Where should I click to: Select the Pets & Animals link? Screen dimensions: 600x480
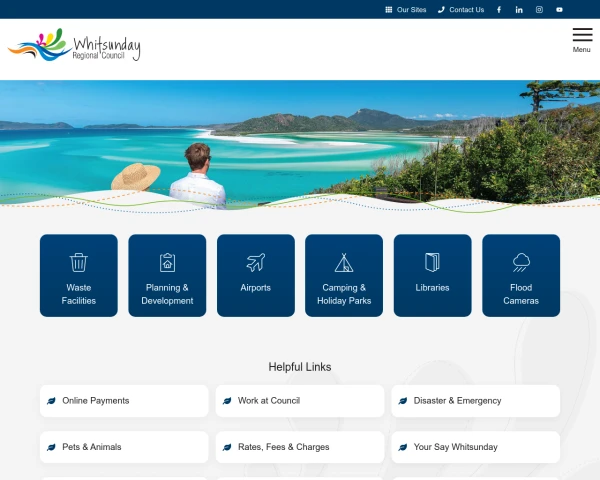(124, 447)
